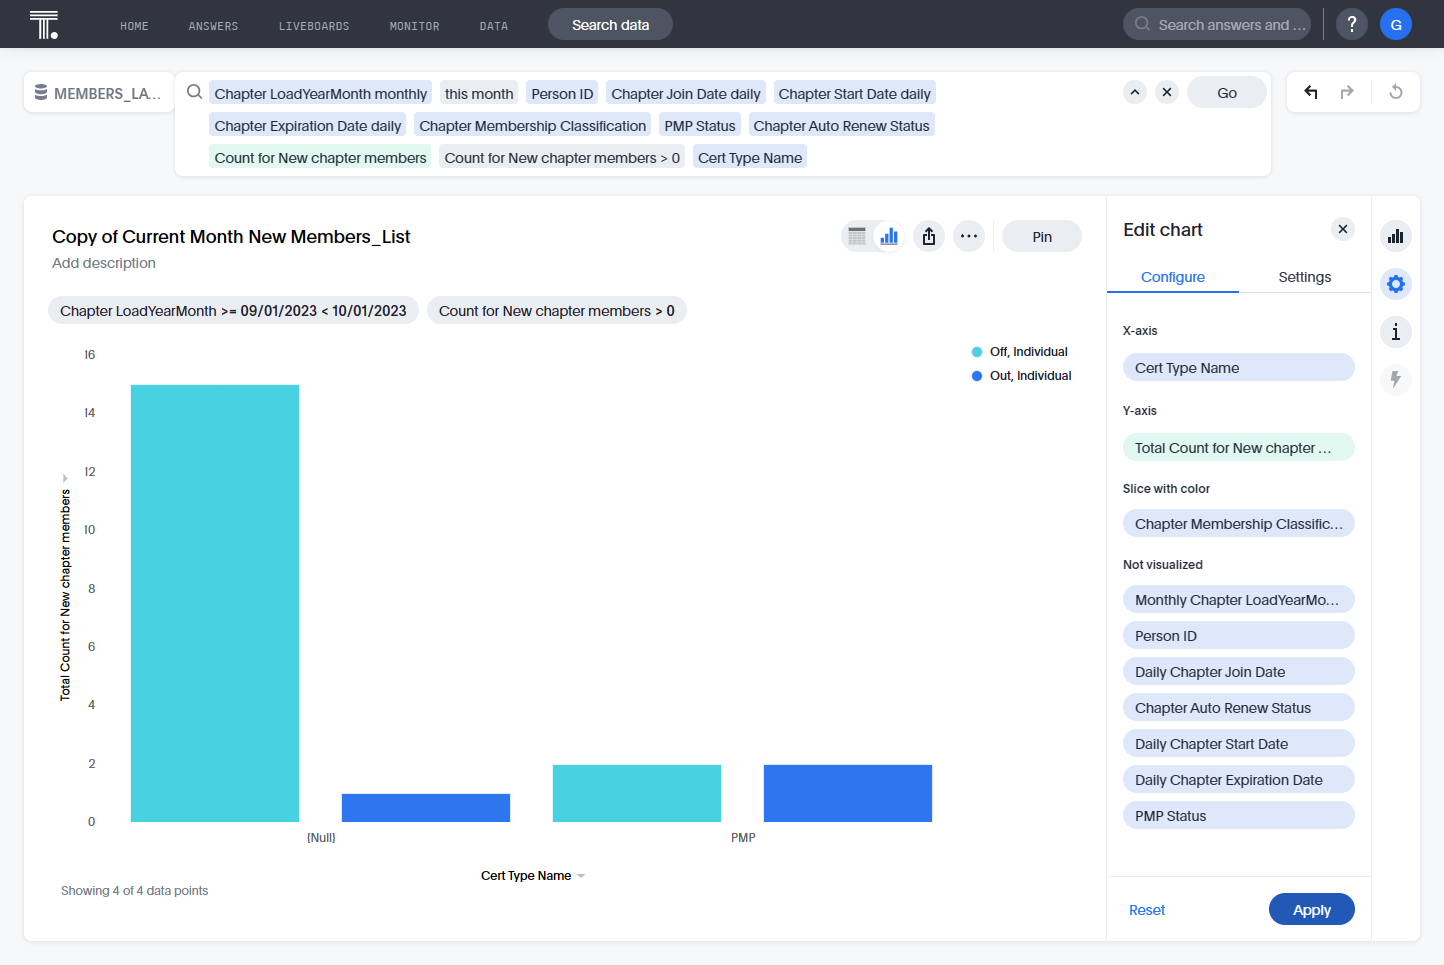The height and width of the screenshot is (965, 1444).
Task: Open the MONITOR menu
Action: (414, 26)
